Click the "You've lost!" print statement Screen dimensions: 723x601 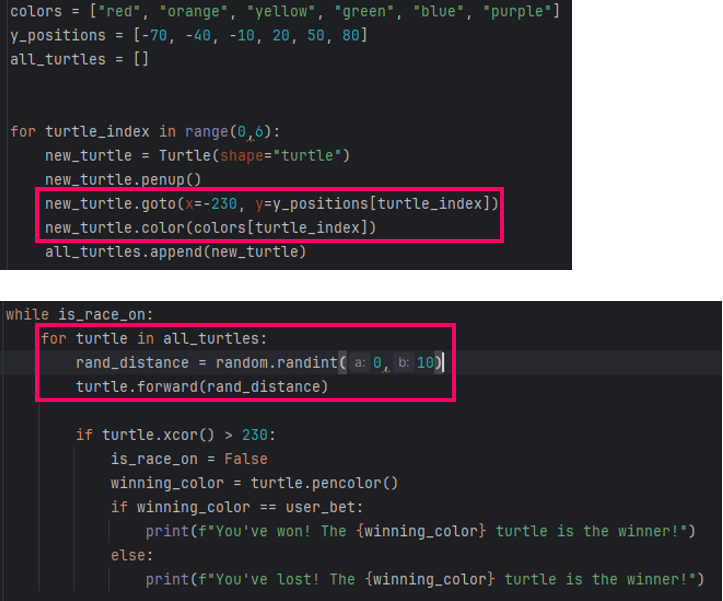pos(425,579)
